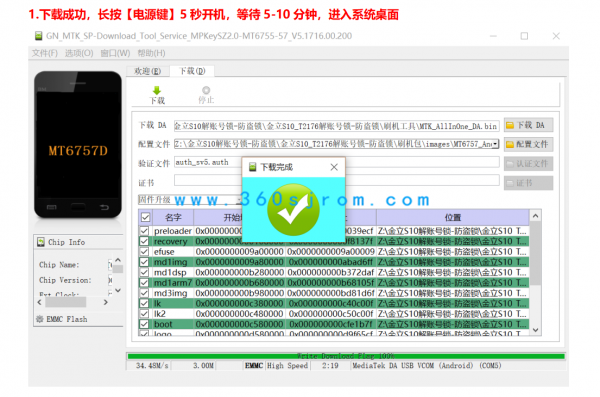Click the green checkmark success image
Screen dimensions: 600x397
293,209
